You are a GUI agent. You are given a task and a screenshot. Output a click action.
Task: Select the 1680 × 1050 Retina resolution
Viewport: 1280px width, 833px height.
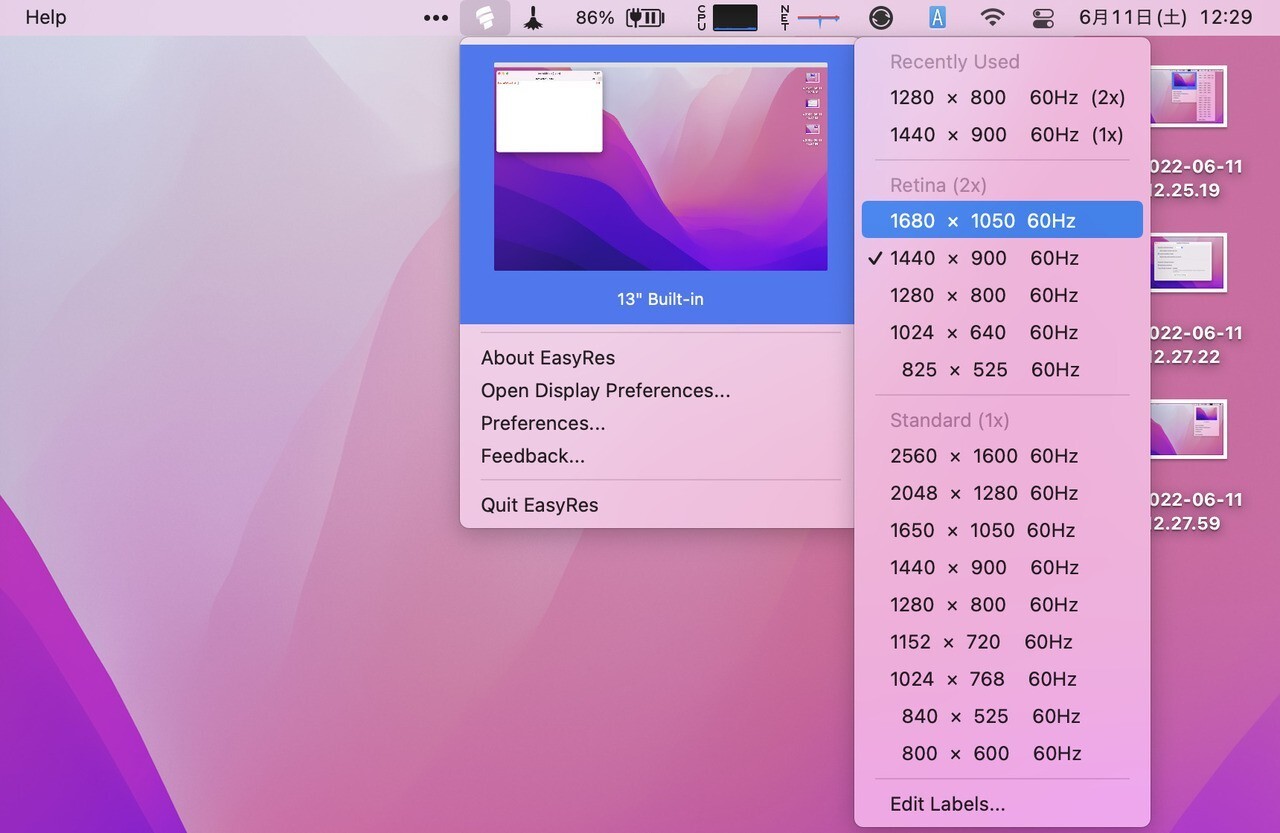pyautogui.click(x=1001, y=220)
